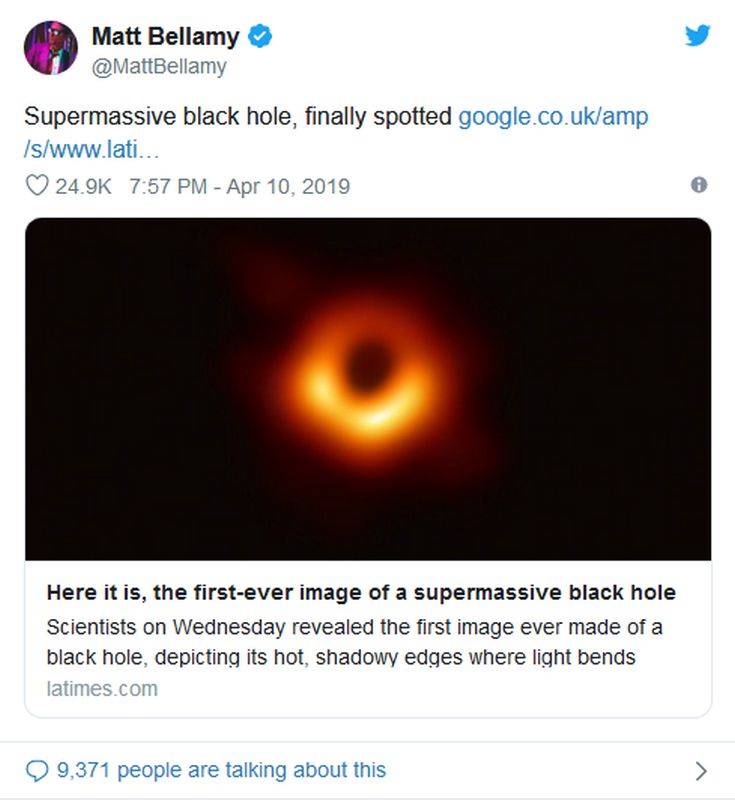Click the Twitter bird logo
Viewport: 735px width, 804px height.
point(696,35)
